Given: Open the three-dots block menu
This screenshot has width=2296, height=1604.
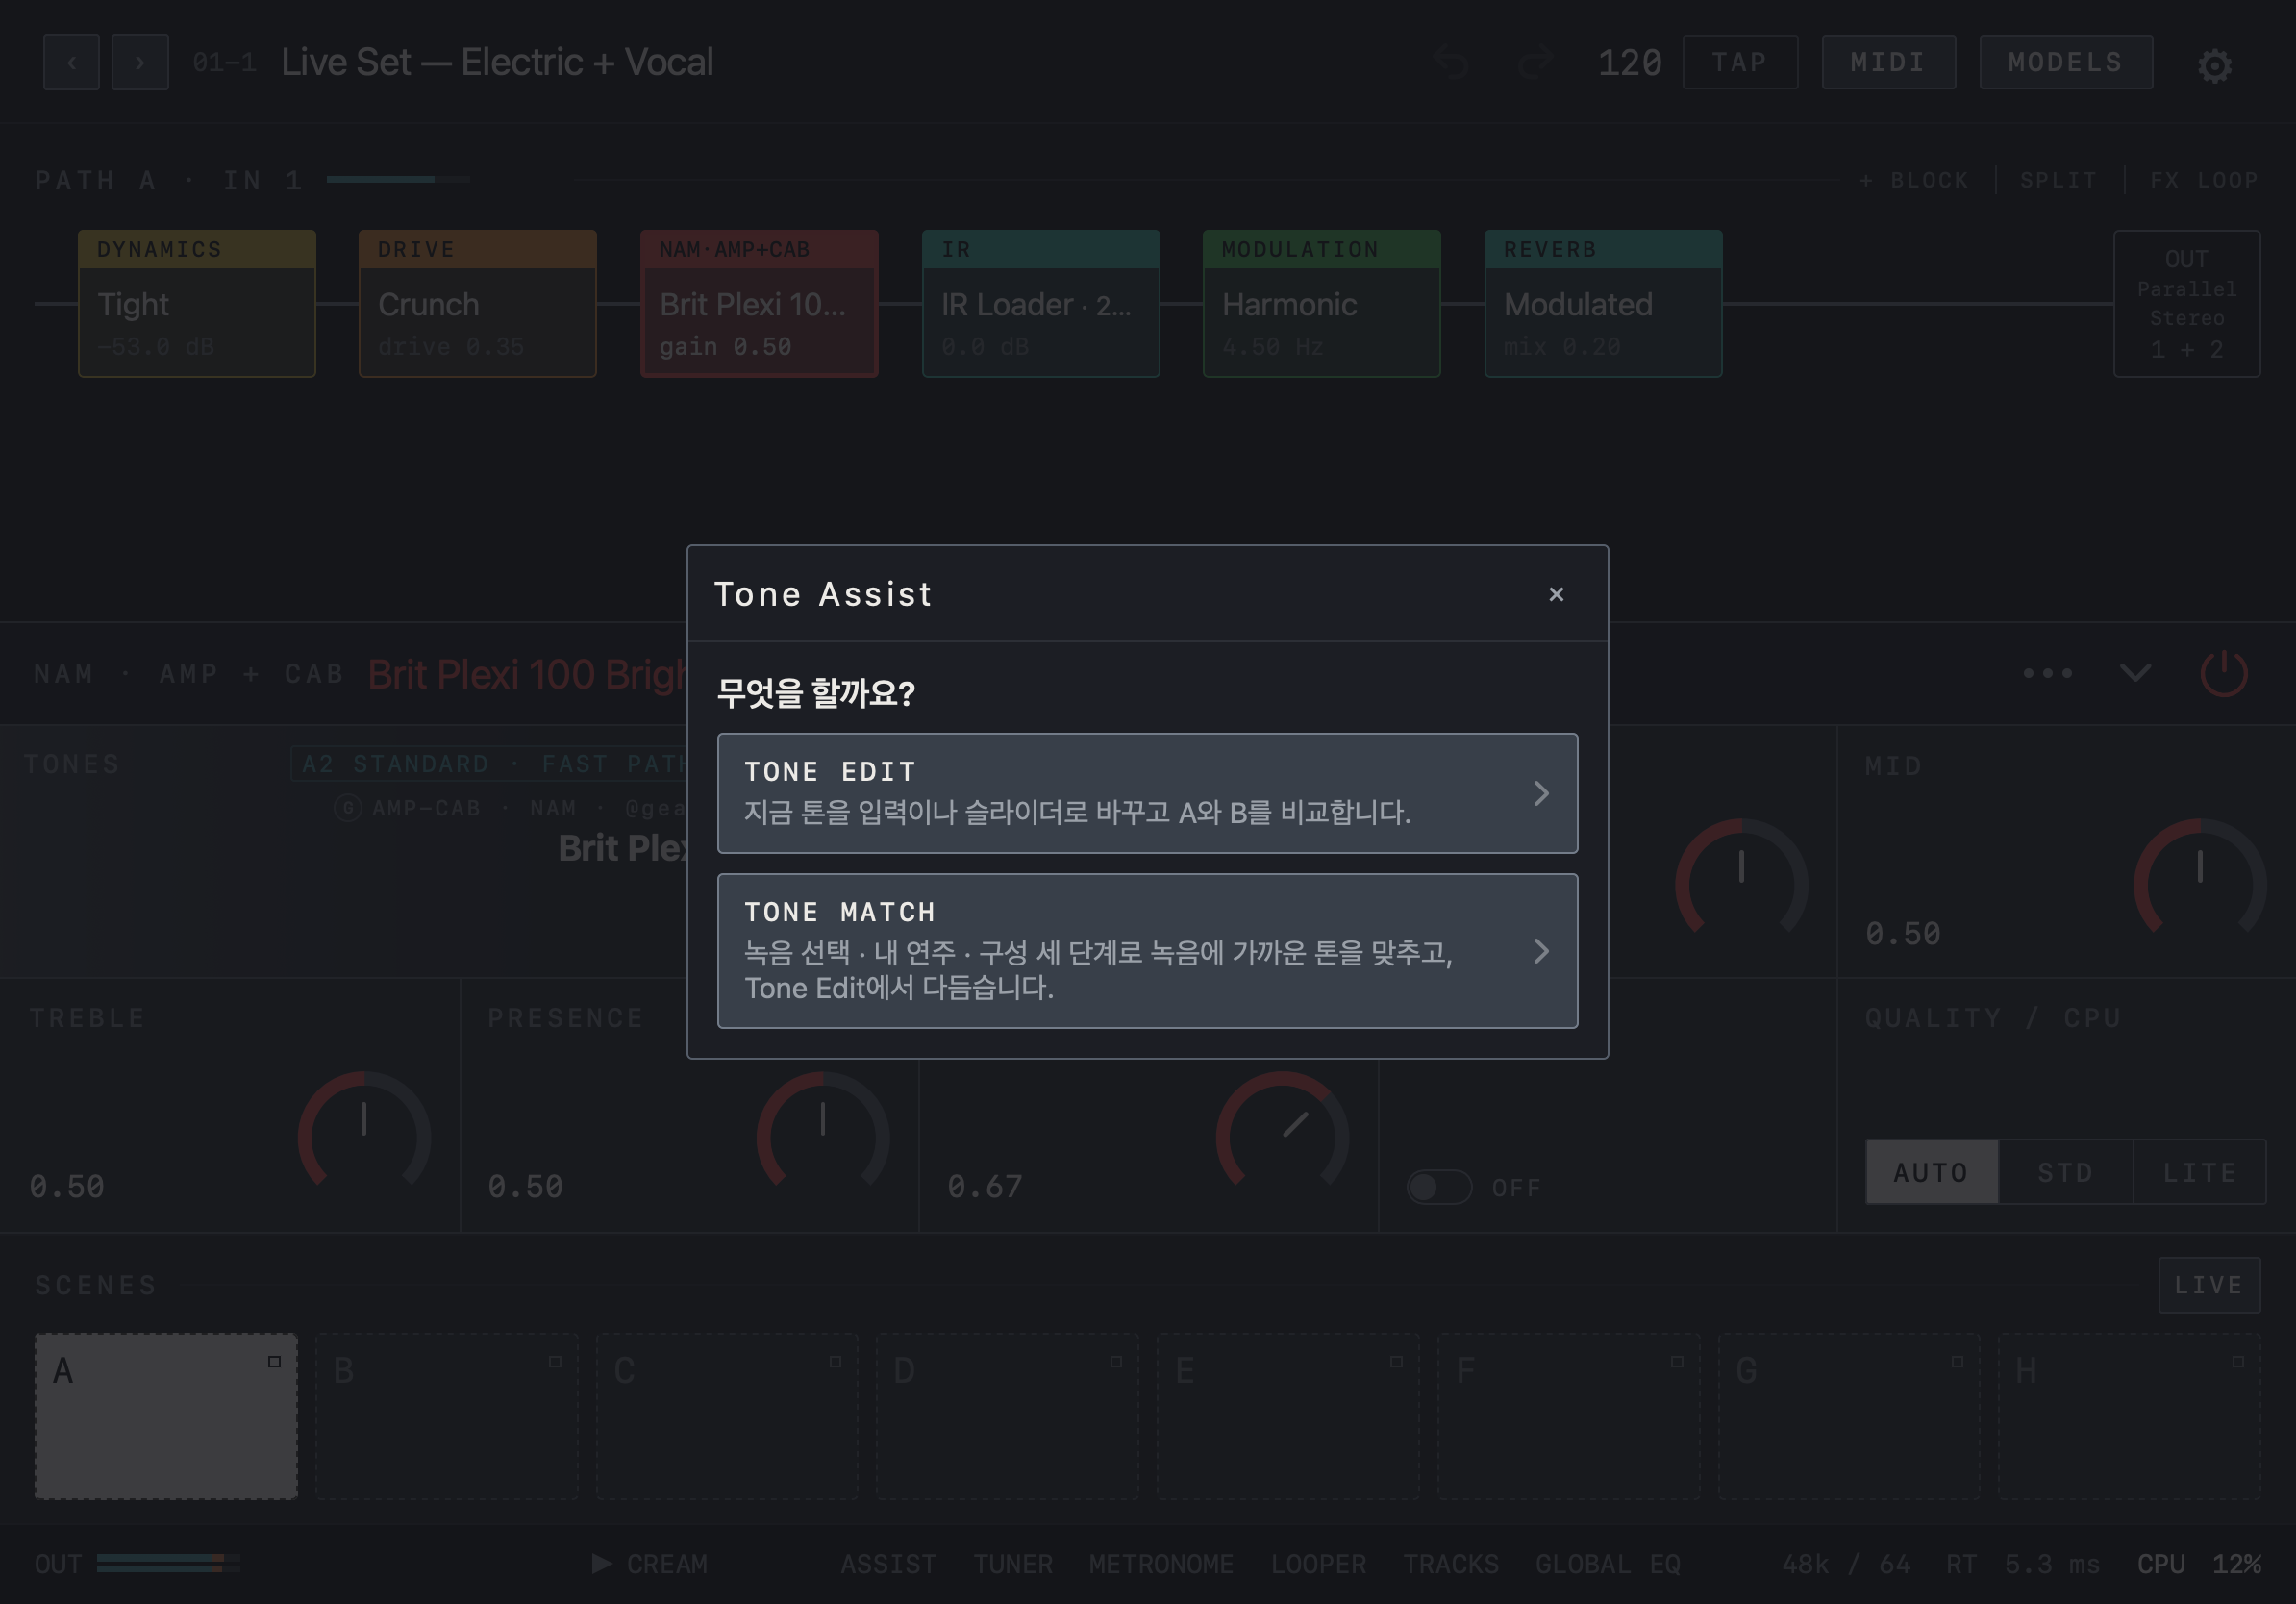Looking at the screenshot, I should coord(2048,673).
